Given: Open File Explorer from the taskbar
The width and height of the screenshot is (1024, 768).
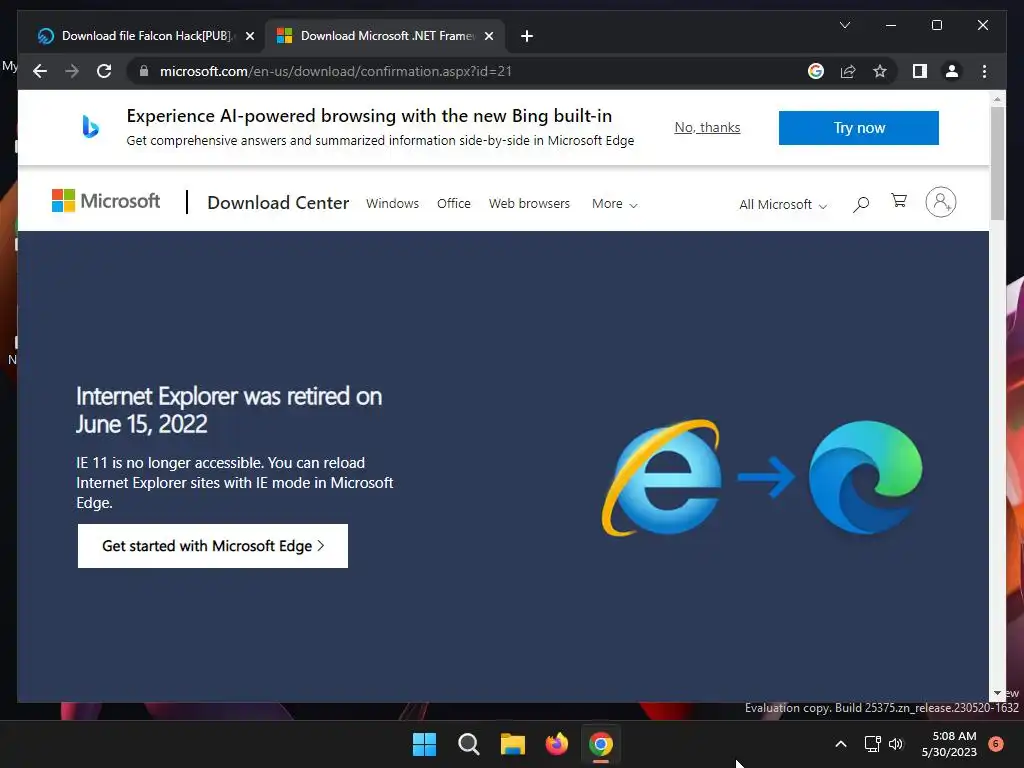Looking at the screenshot, I should pyautogui.click(x=513, y=744).
